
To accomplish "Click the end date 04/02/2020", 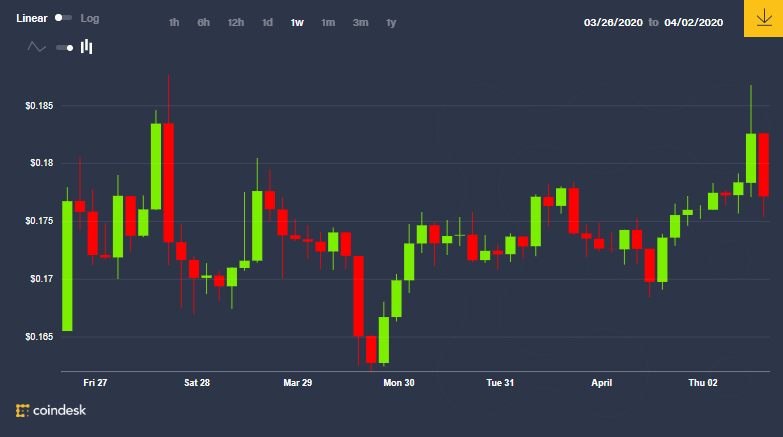I will (694, 22).
